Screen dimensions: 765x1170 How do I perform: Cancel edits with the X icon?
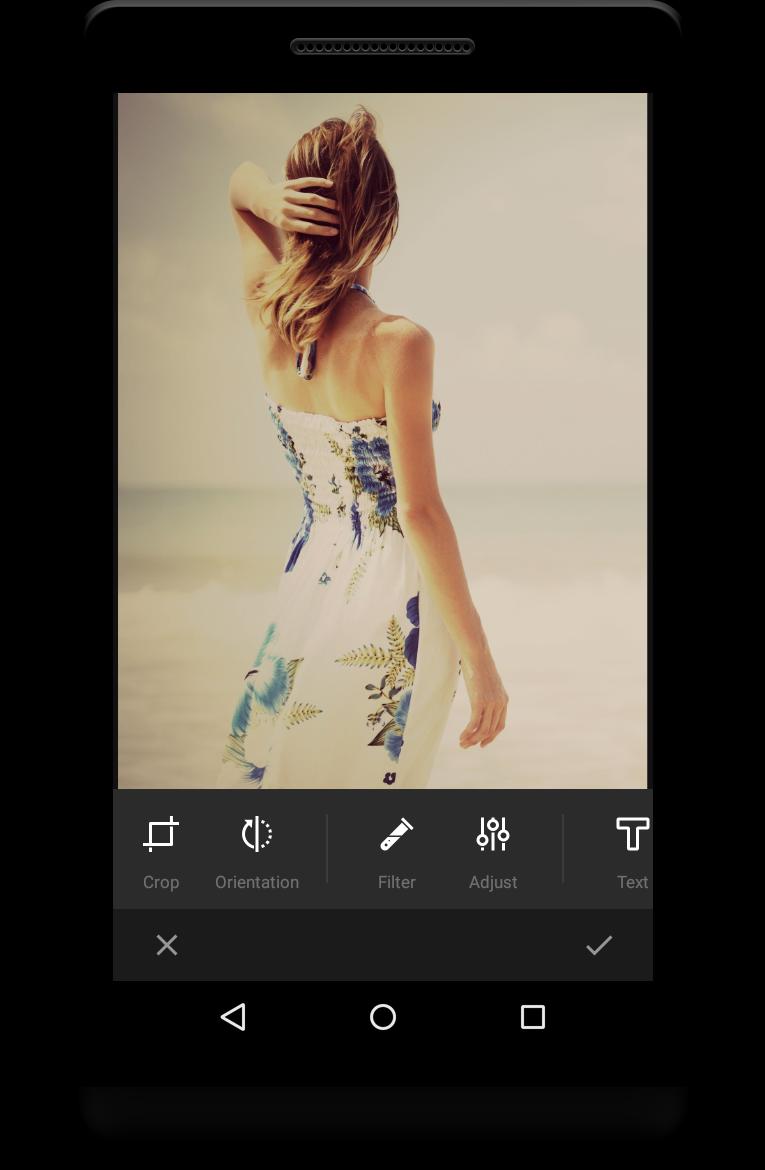[x=167, y=945]
